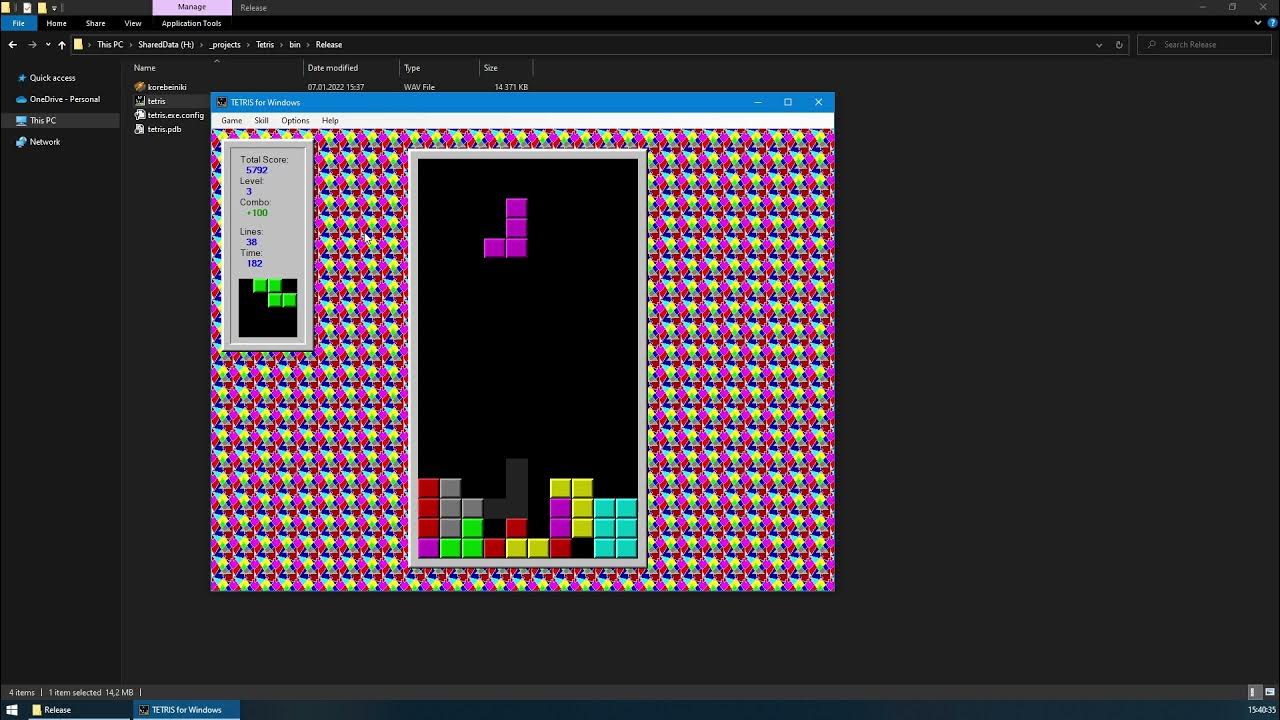Refresh the Release folder
The image size is (1280, 720).
pos(1119,45)
